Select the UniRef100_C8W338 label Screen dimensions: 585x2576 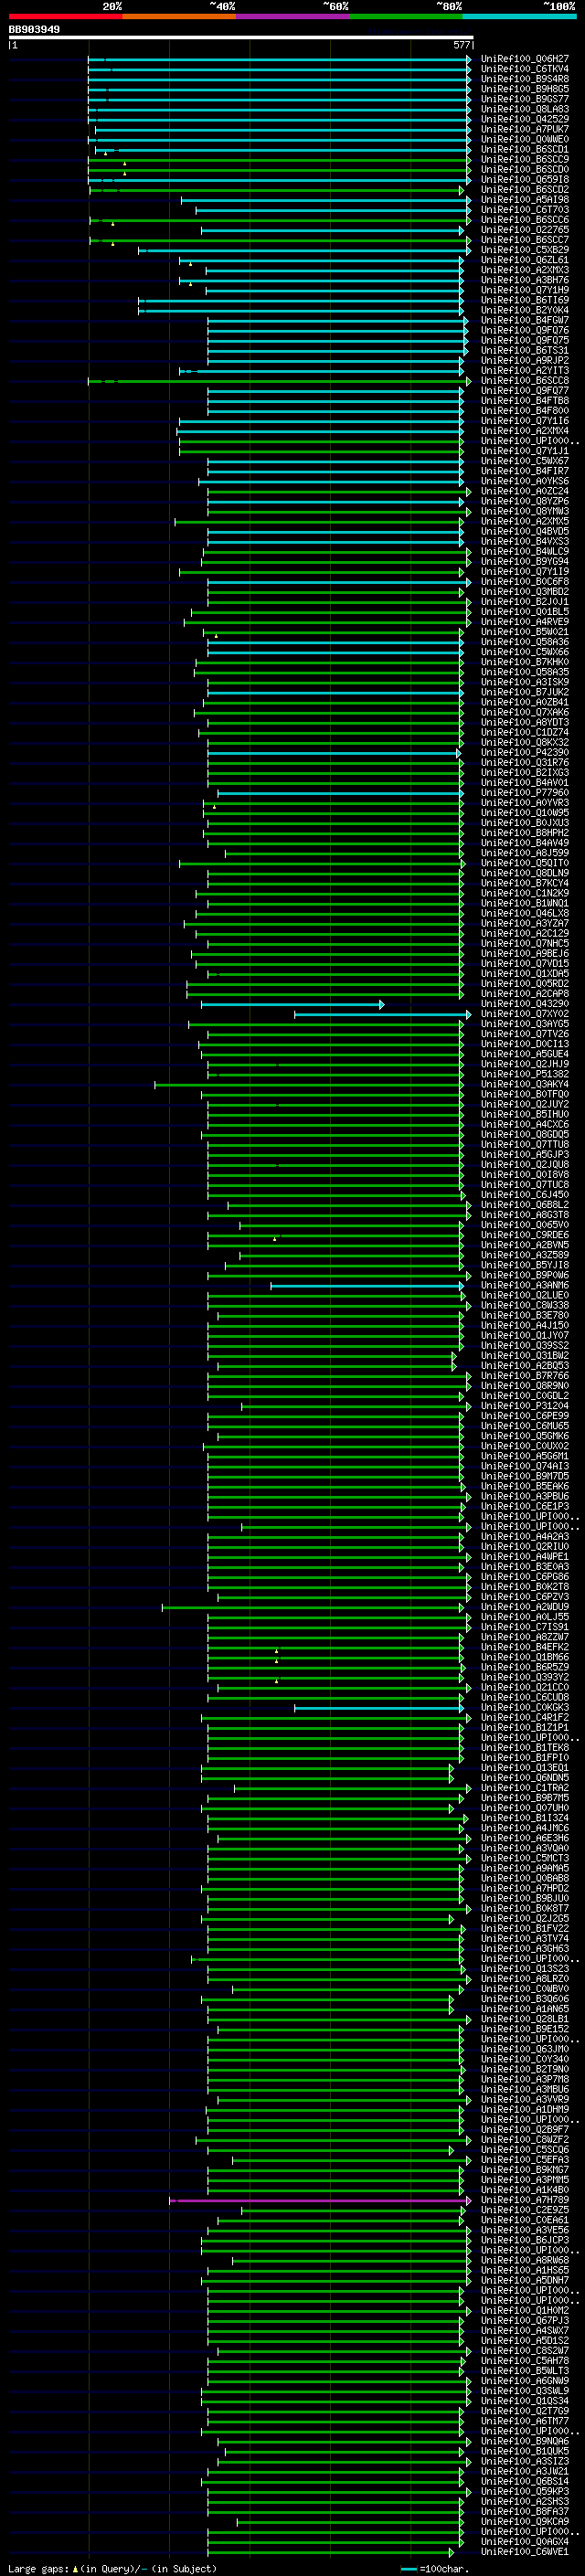coord(525,1305)
